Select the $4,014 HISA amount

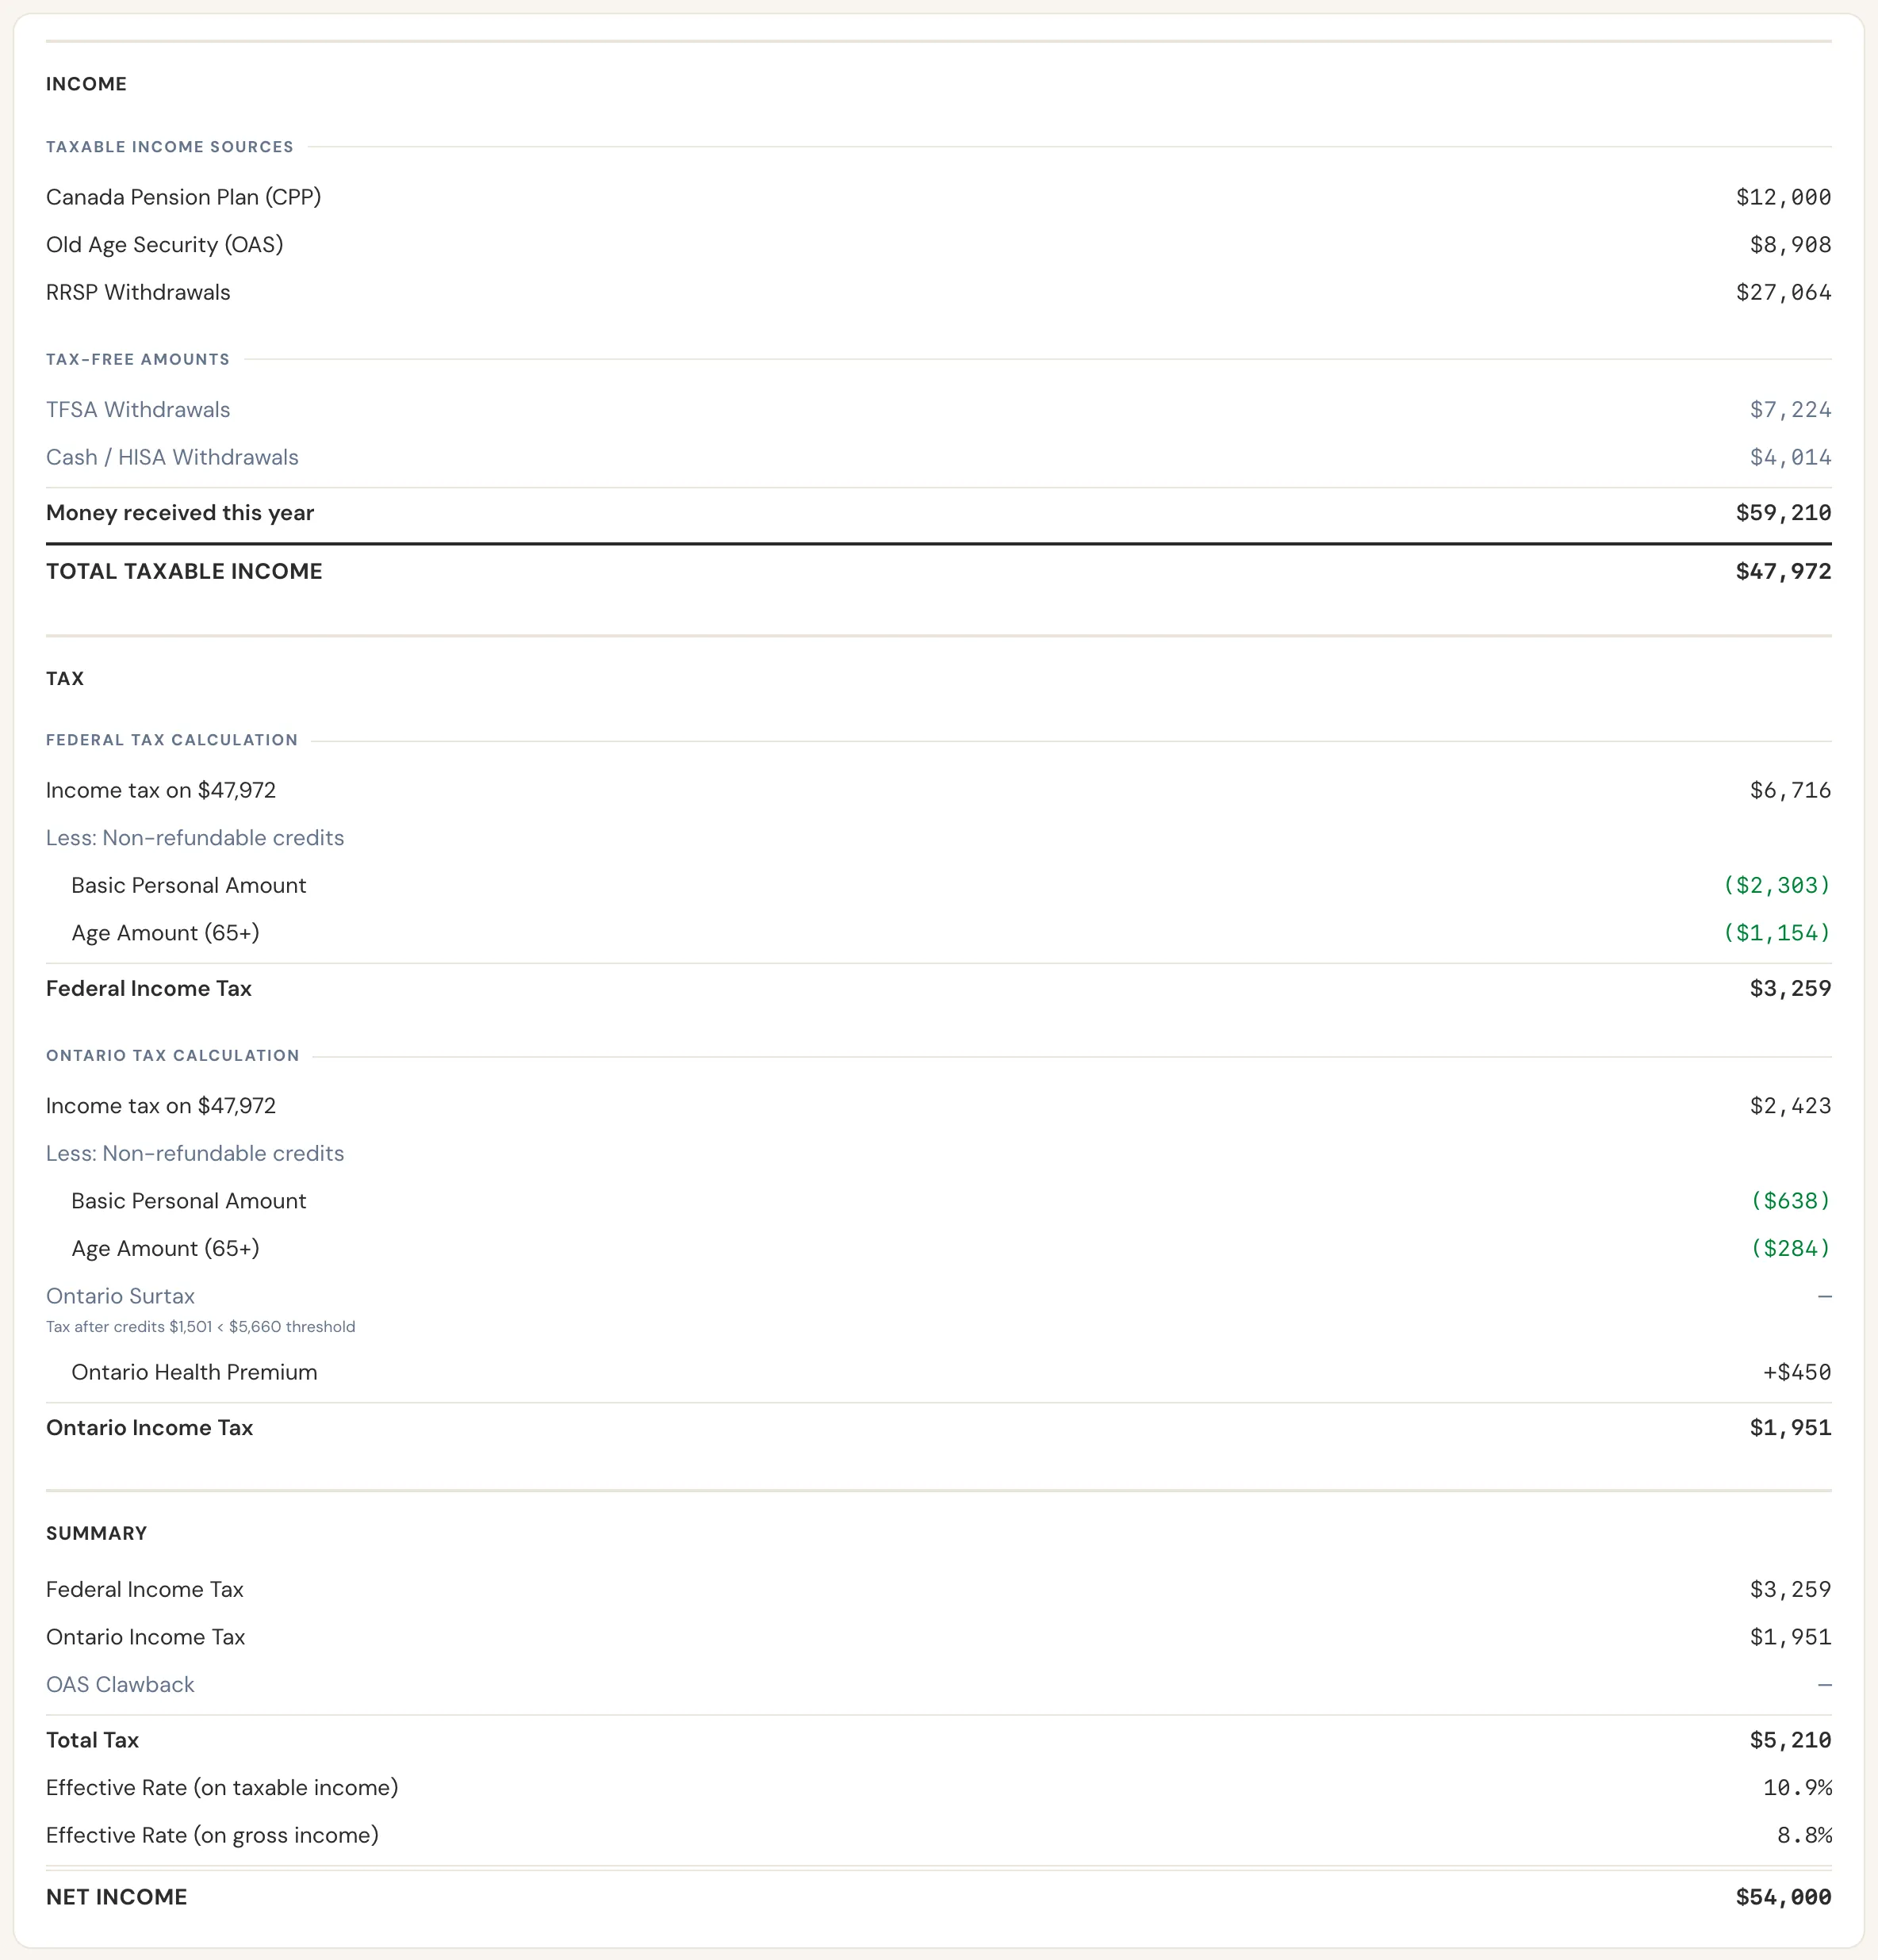point(1790,457)
